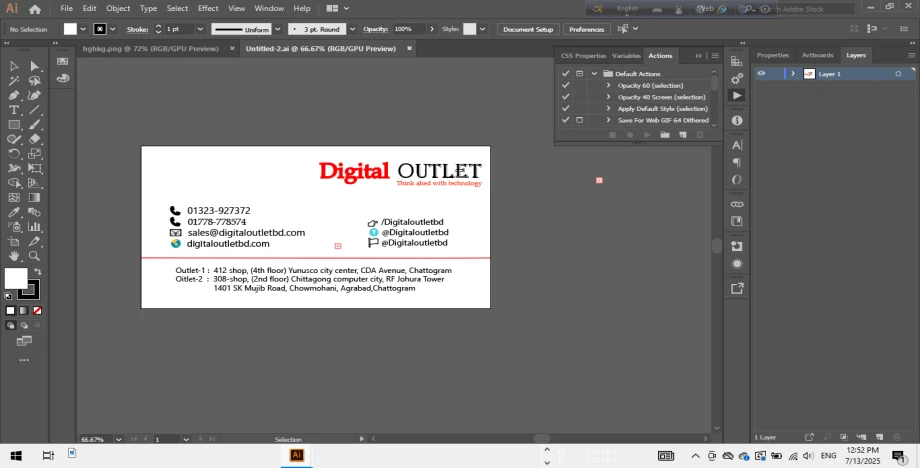This screenshot has height=468, width=920.
Task: Hide Layer 1 with eye icon
Action: [761, 74]
